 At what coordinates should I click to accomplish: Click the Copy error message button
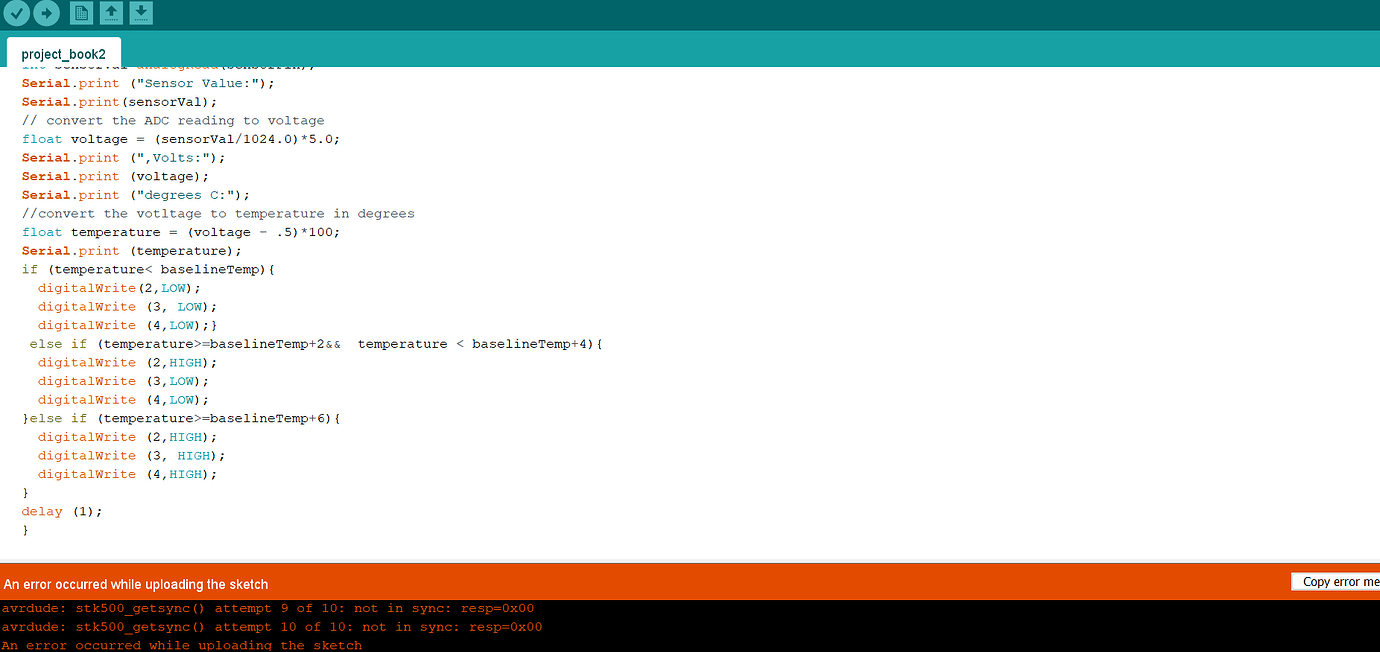coord(1335,581)
